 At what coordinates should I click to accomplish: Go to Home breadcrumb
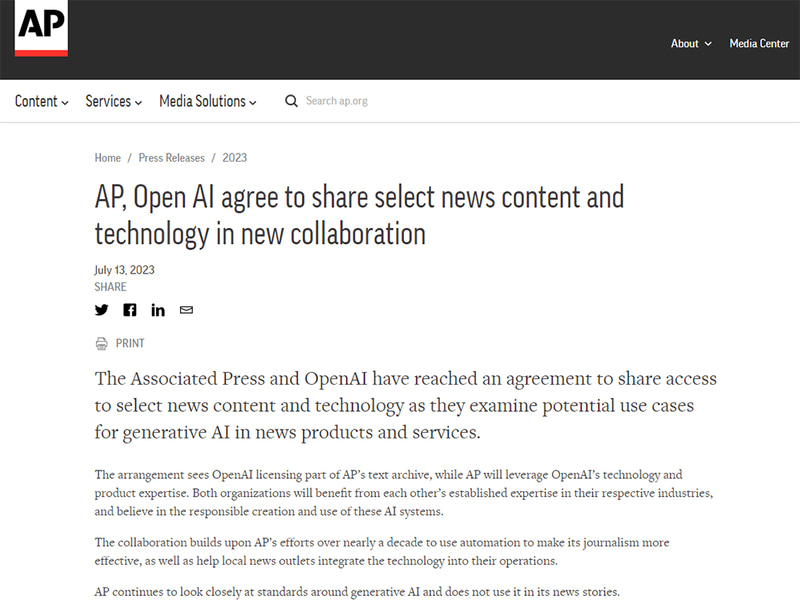(x=108, y=158)
